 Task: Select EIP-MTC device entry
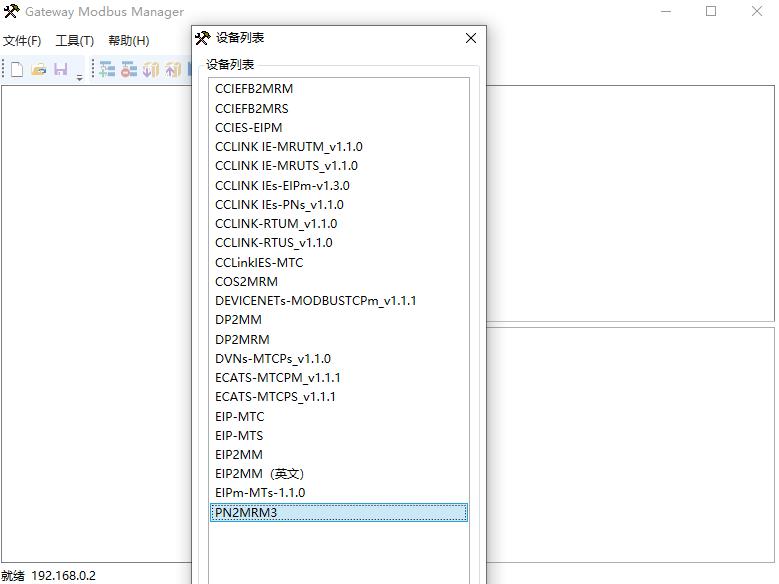pyautogui.click(x=339, y=417)
